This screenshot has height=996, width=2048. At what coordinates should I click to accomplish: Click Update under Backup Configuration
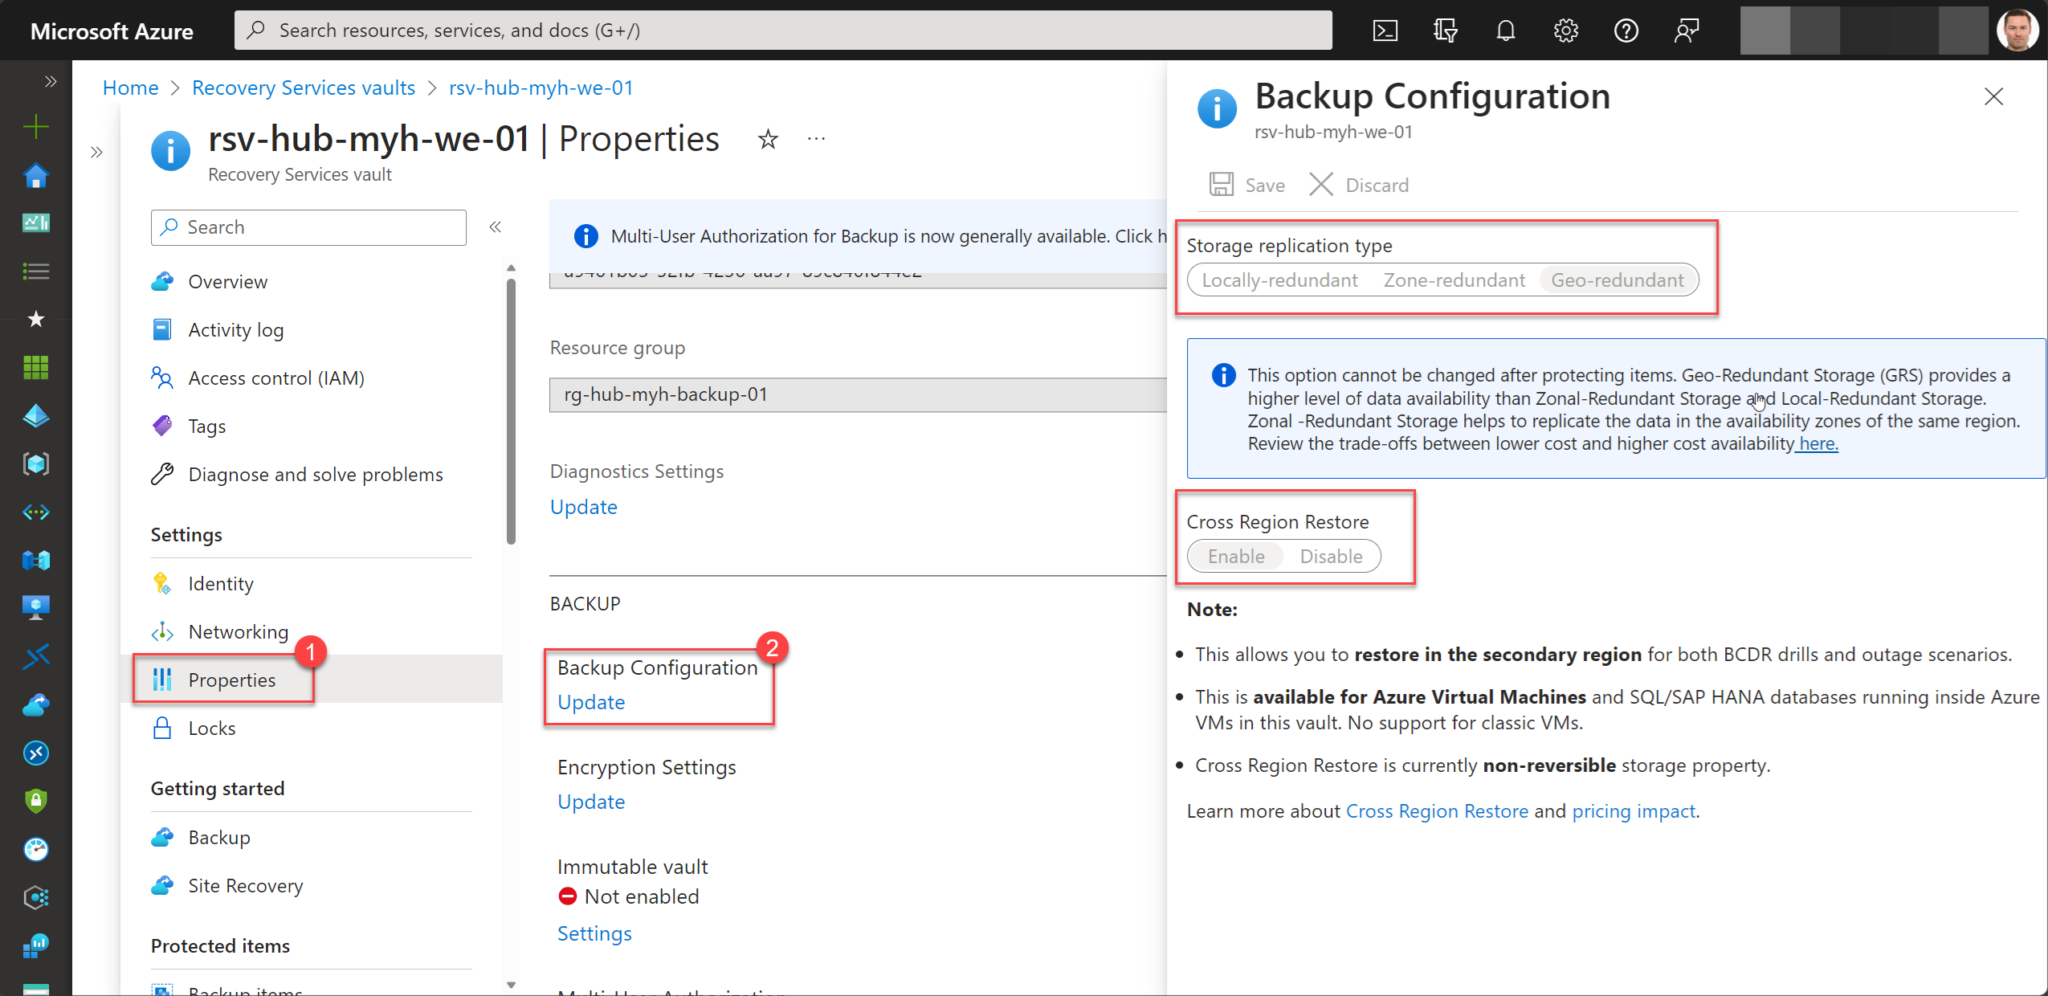point(590,701)
